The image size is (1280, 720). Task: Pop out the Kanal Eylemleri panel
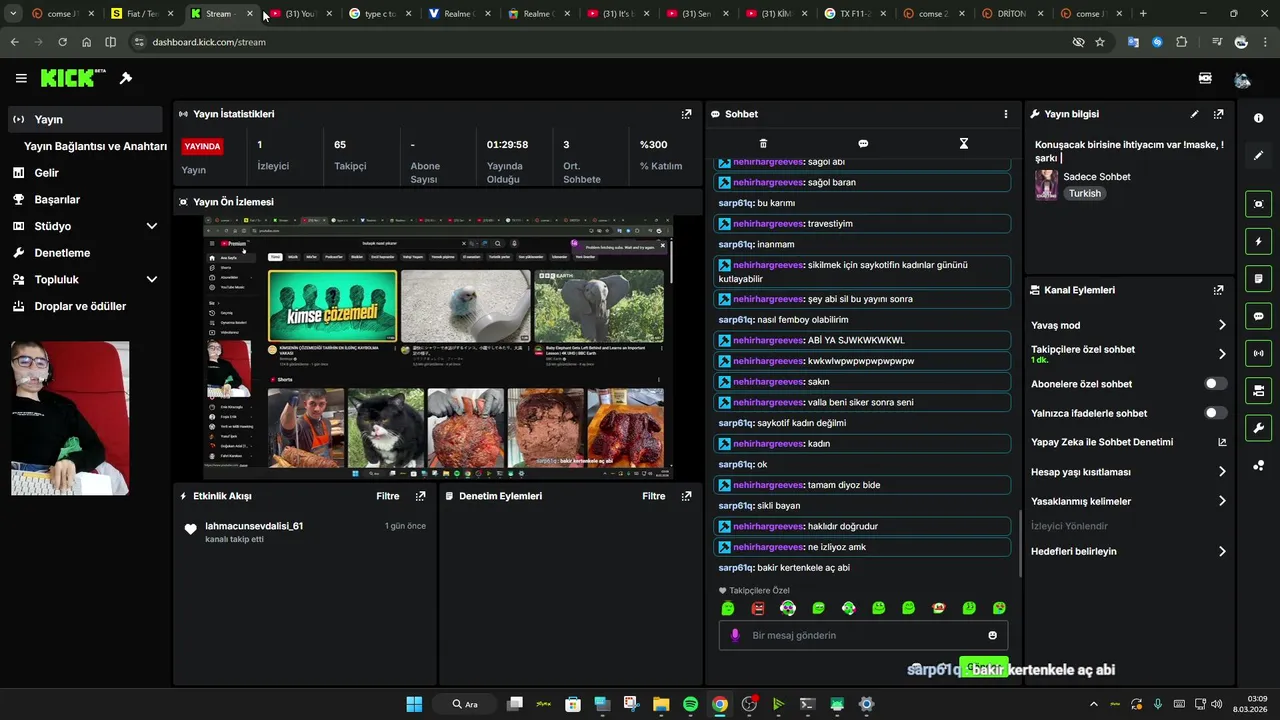[1218, 290]
